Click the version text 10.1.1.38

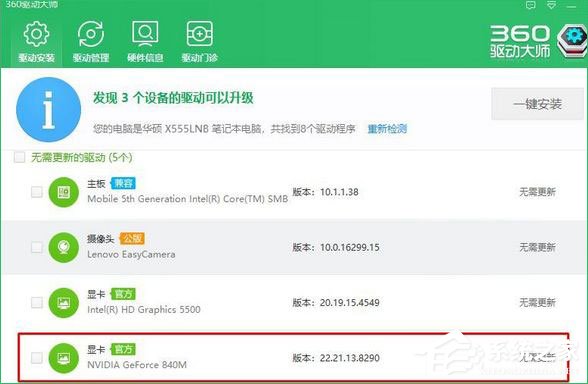339,192
